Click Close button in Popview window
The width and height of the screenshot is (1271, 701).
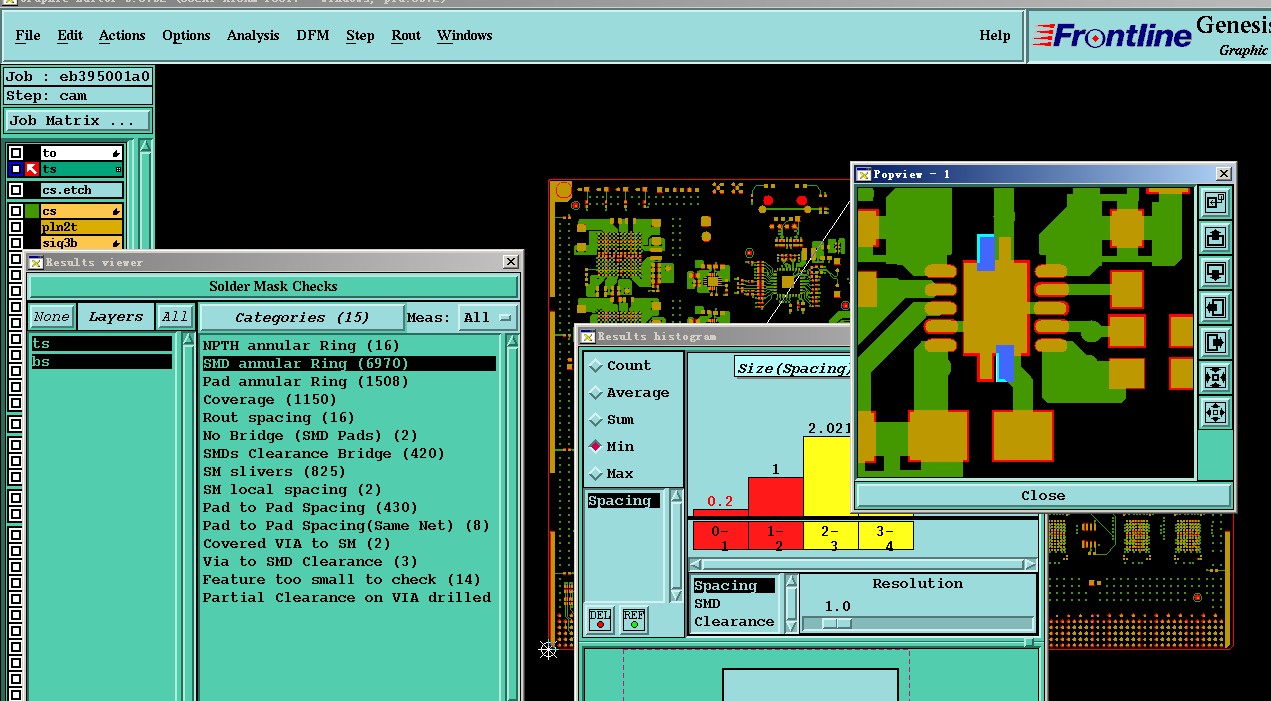pos(1043,495)
